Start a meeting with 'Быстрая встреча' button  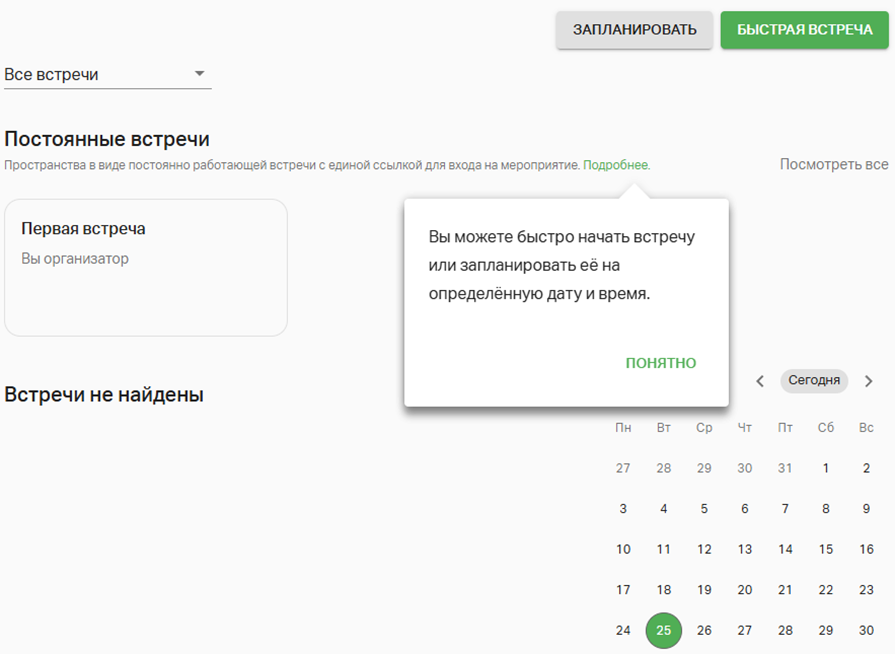click(804, 30)
